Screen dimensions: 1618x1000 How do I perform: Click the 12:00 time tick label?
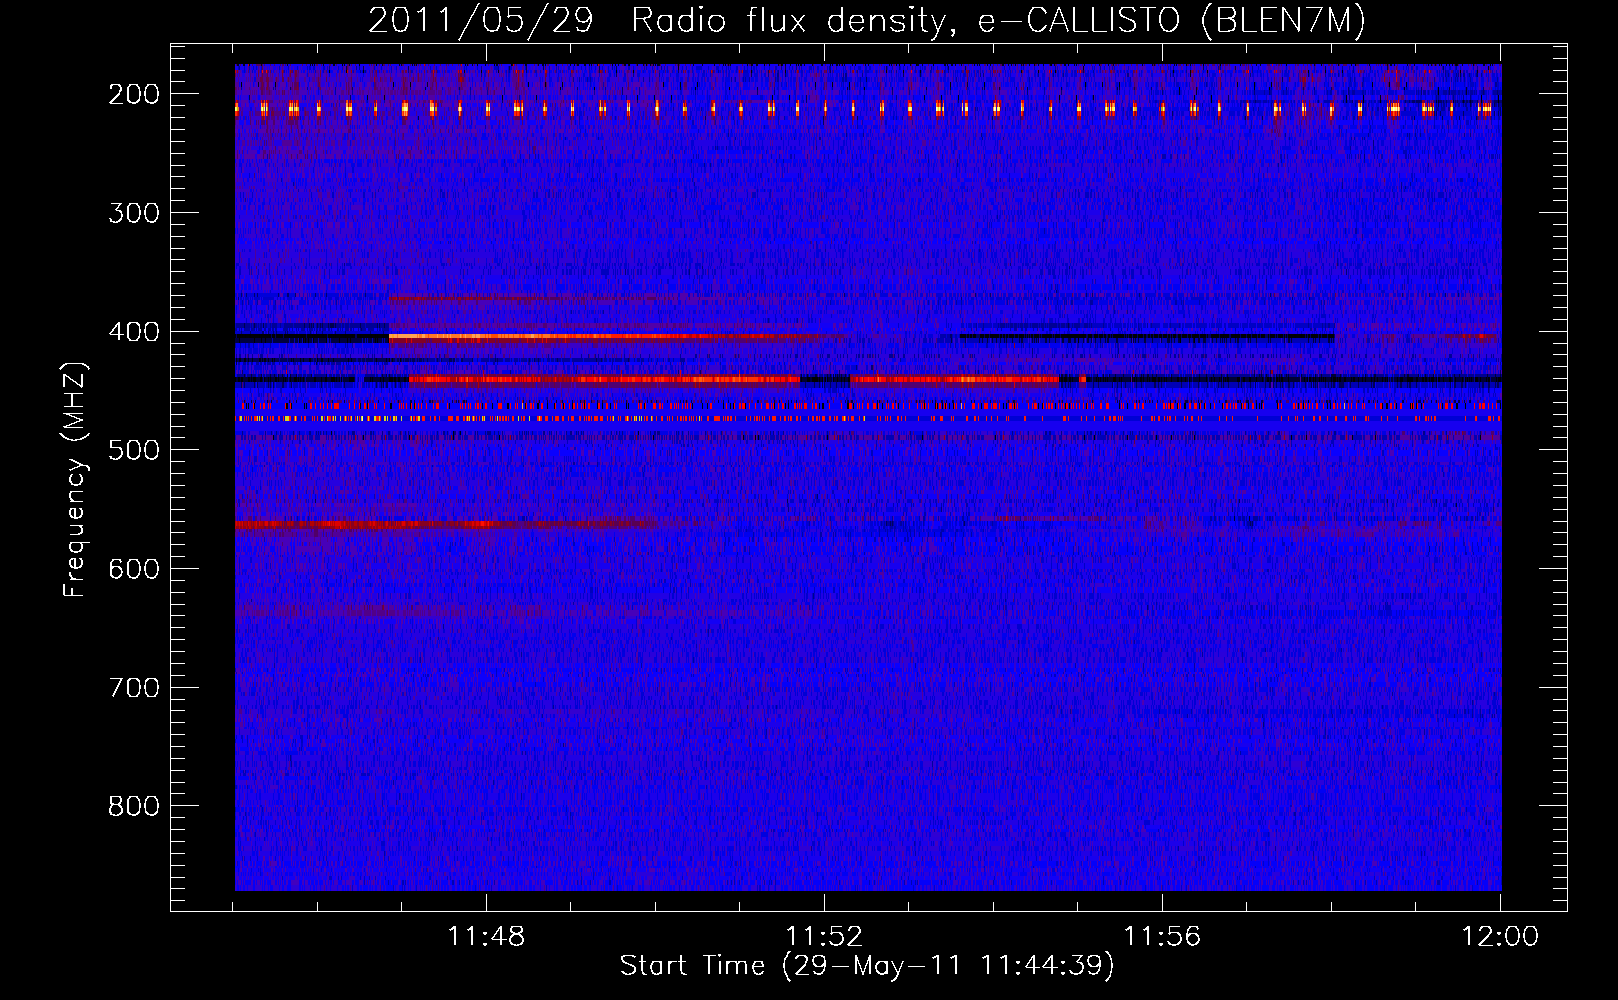[x=1500, y=937]
